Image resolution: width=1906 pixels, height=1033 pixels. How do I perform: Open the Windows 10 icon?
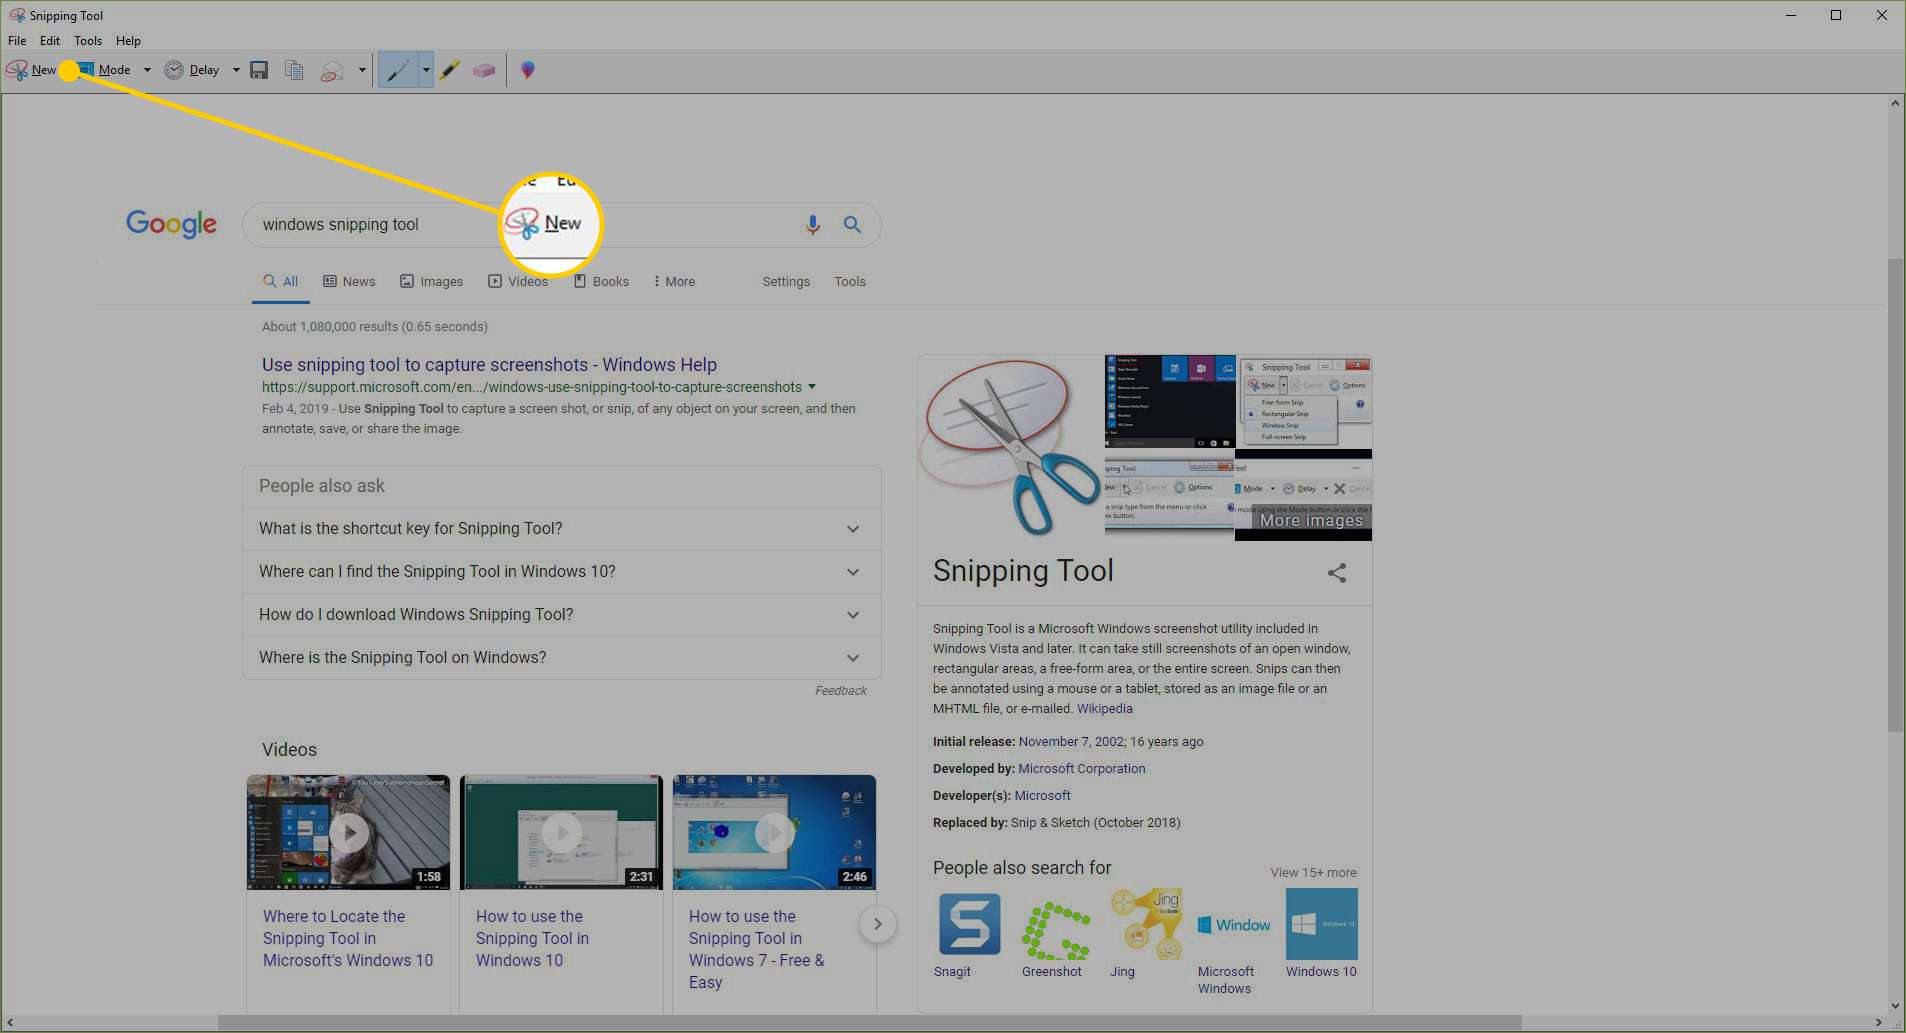click(x=1321, y=924)
